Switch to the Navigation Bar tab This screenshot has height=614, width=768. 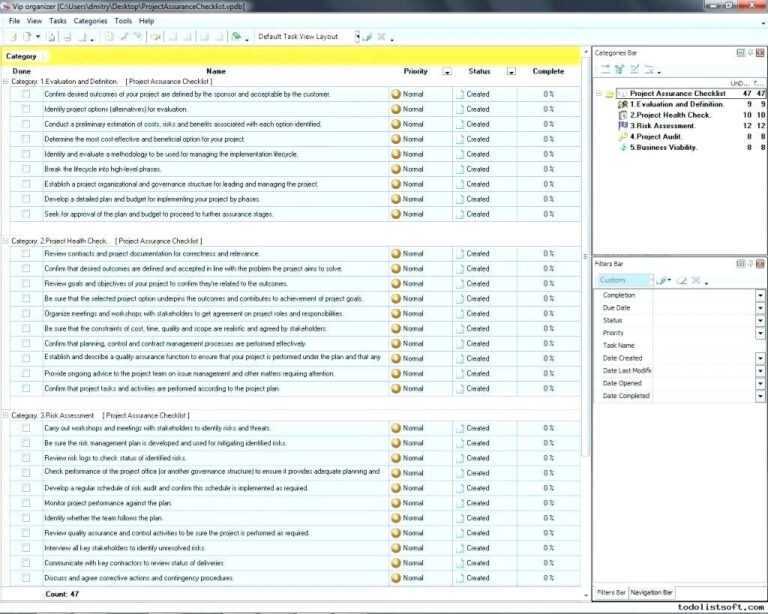point(652,592)
